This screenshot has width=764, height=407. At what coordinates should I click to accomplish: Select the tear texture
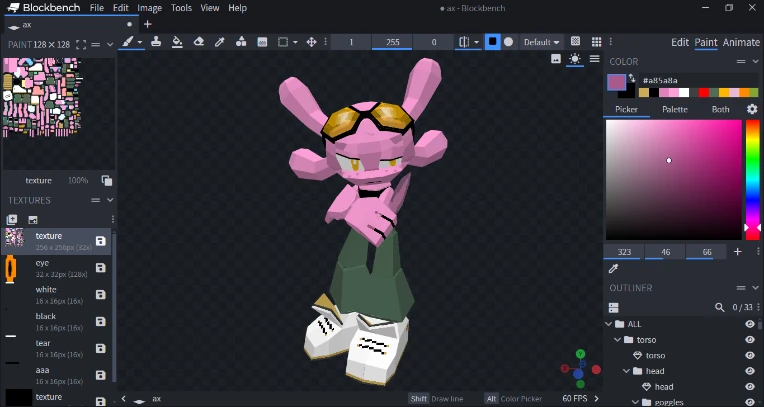tap(56, 348)
